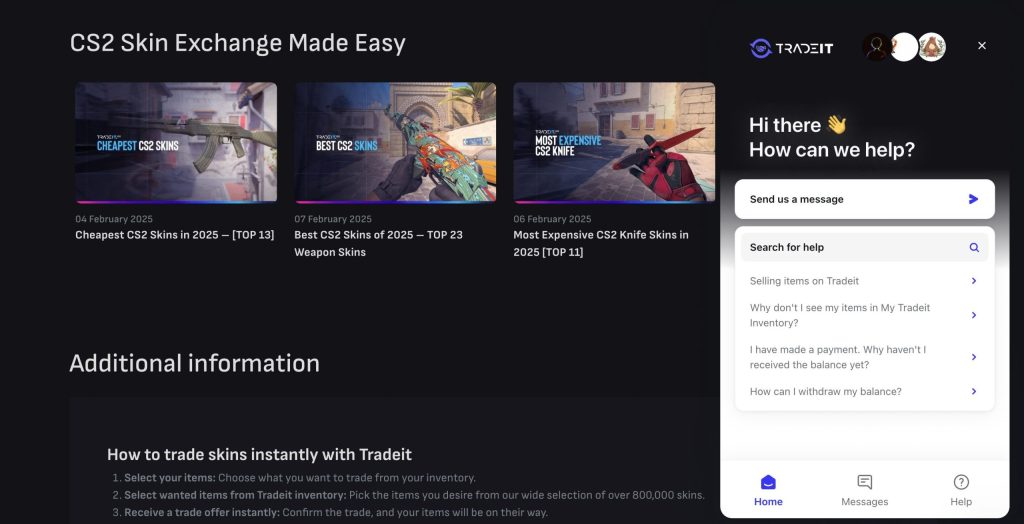
Task: Click the first support agent avatar
Action: coord(876,47)
